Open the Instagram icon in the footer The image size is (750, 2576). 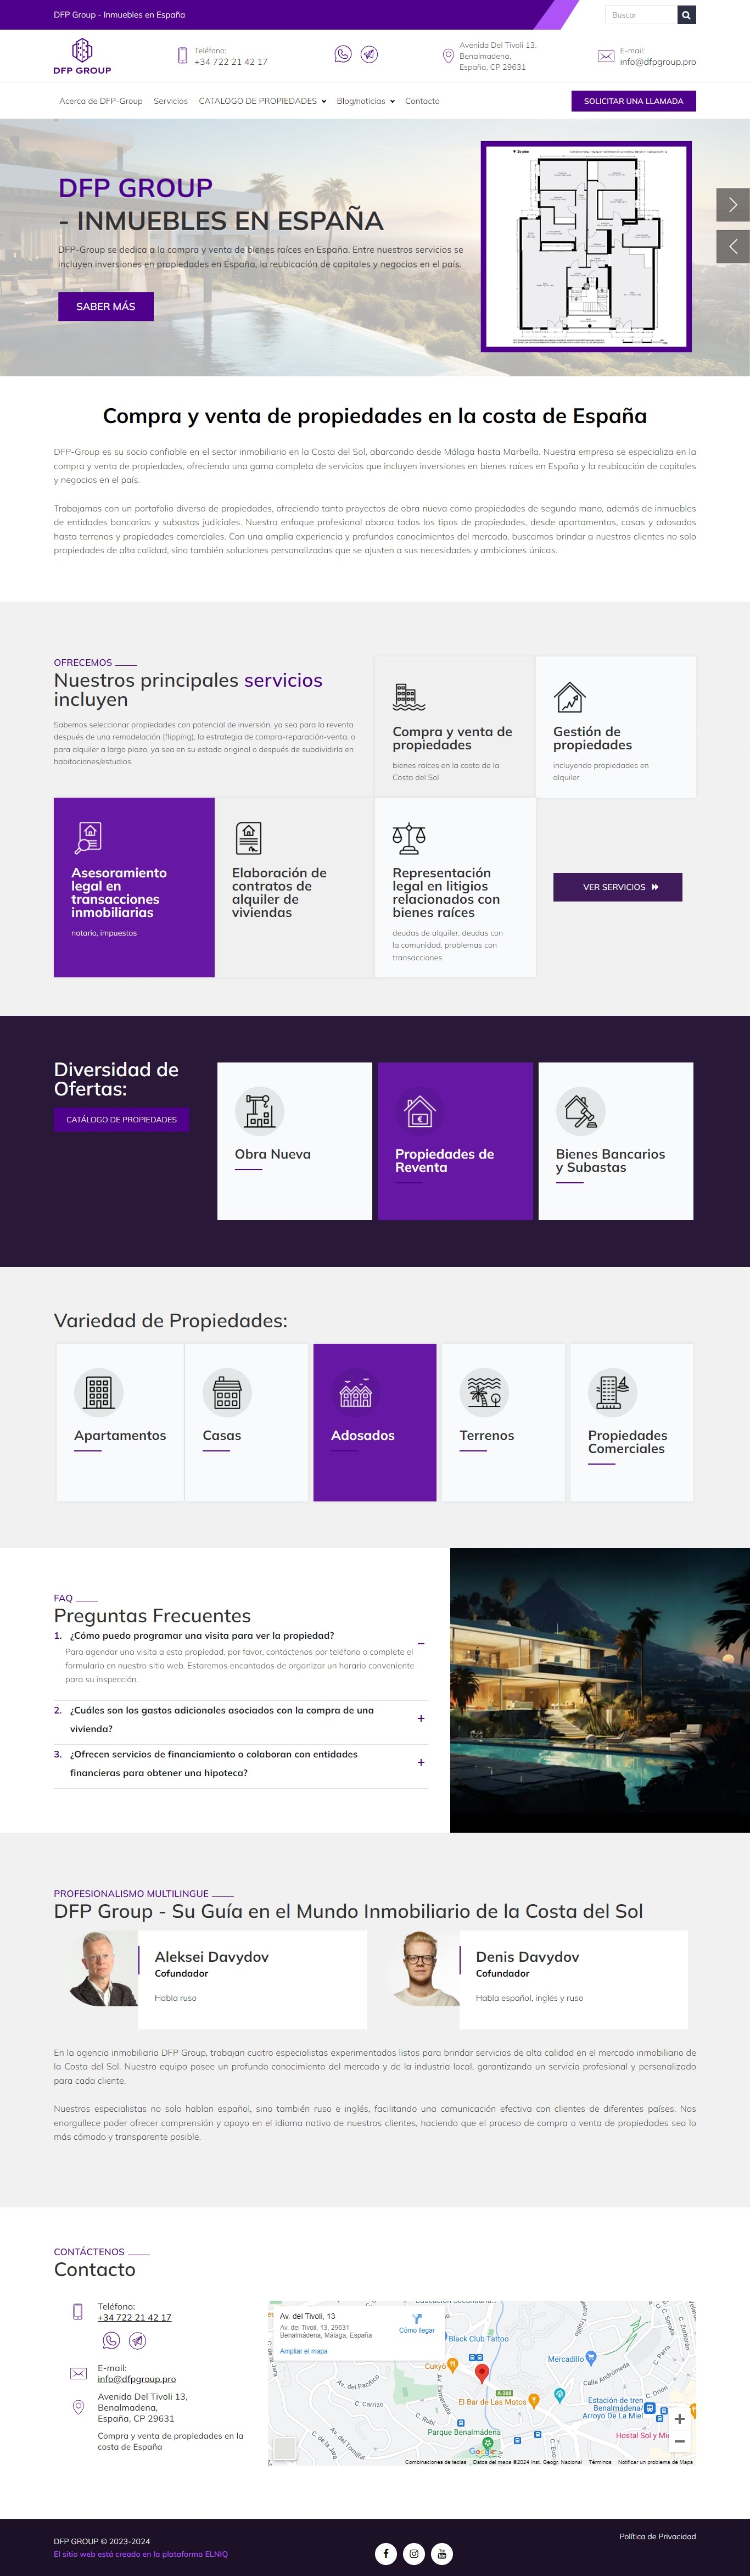414,2553
